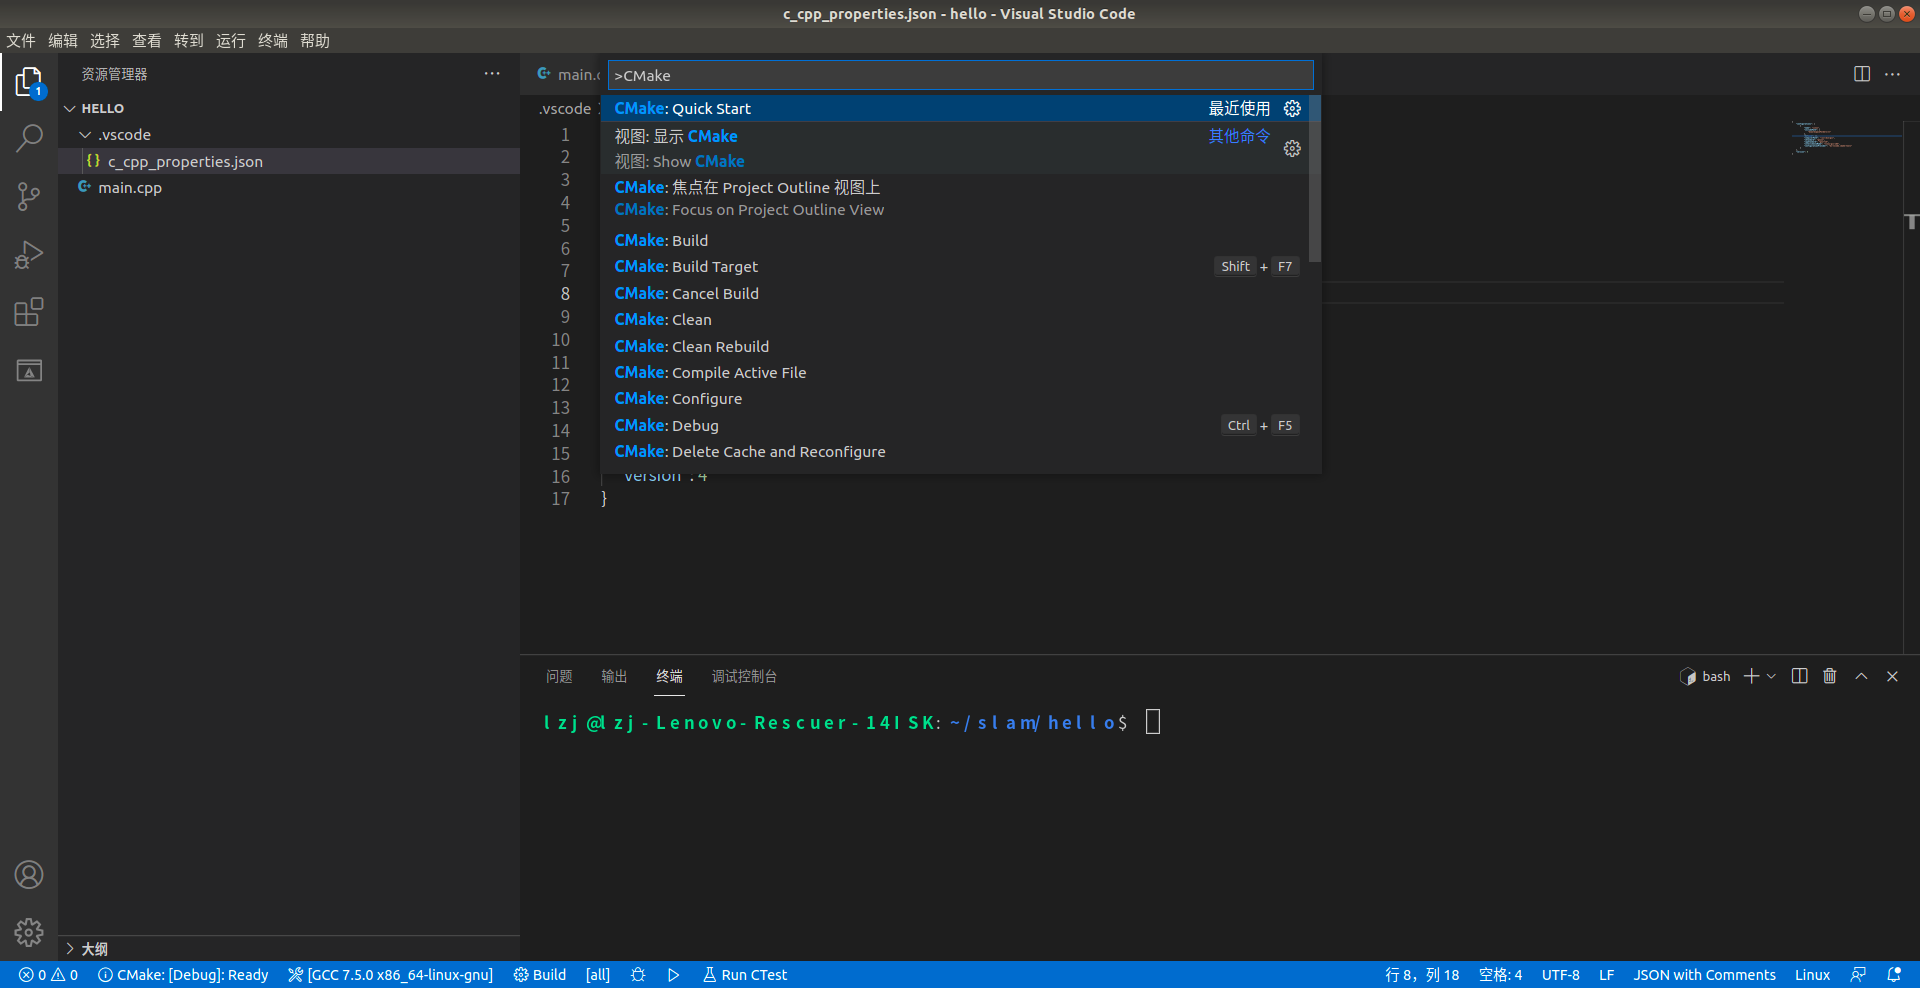Kill terminal with trash icon
1920x988 pixels.
pos(1830,676)
